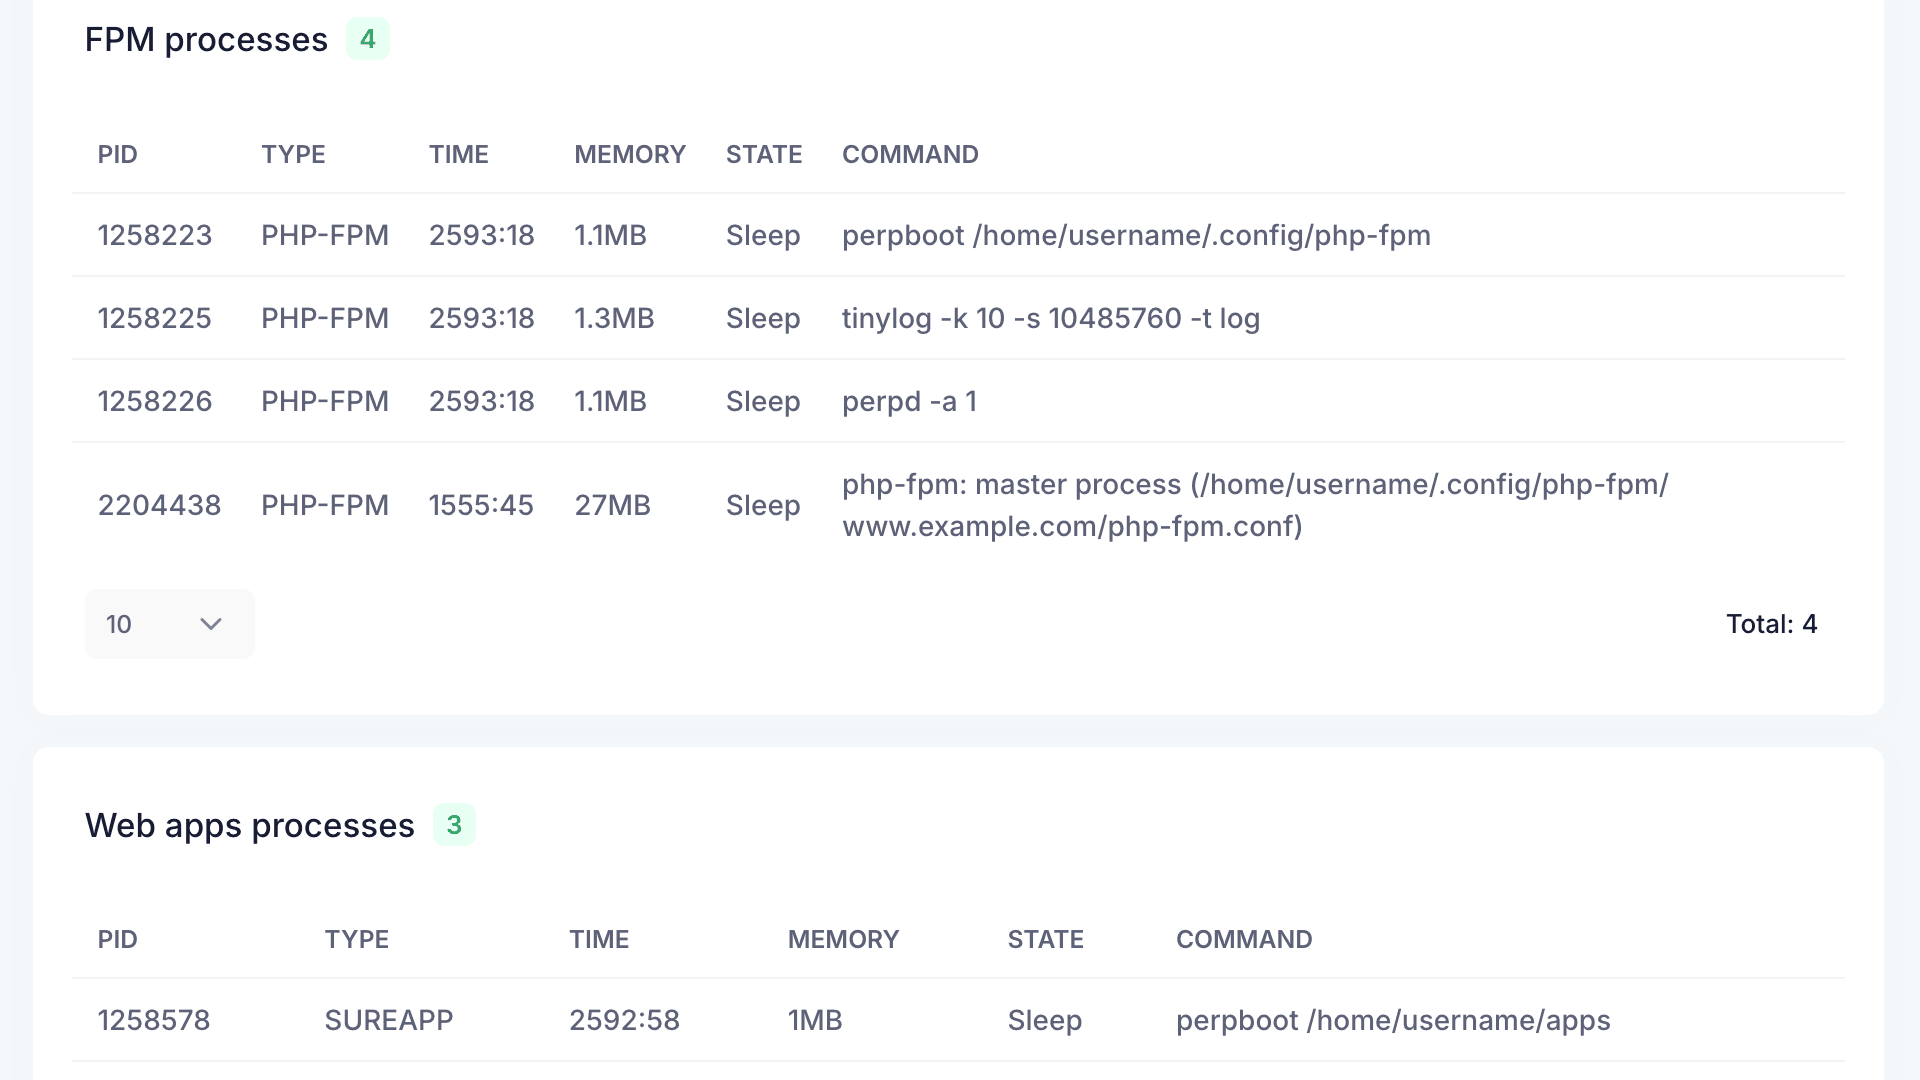Click MEMORY header in Web apps processes table
The image size is (1920, 1080).
point(843,939)
